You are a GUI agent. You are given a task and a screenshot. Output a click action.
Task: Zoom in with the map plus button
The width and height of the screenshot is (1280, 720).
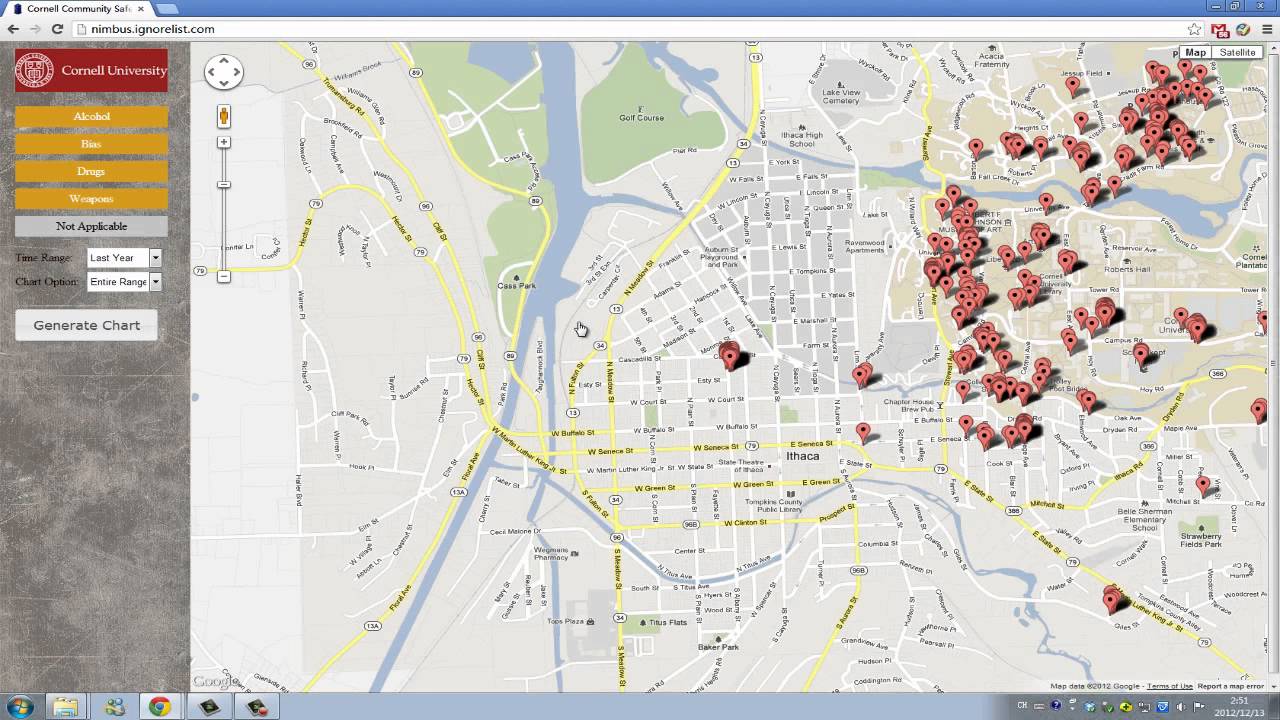224,142
